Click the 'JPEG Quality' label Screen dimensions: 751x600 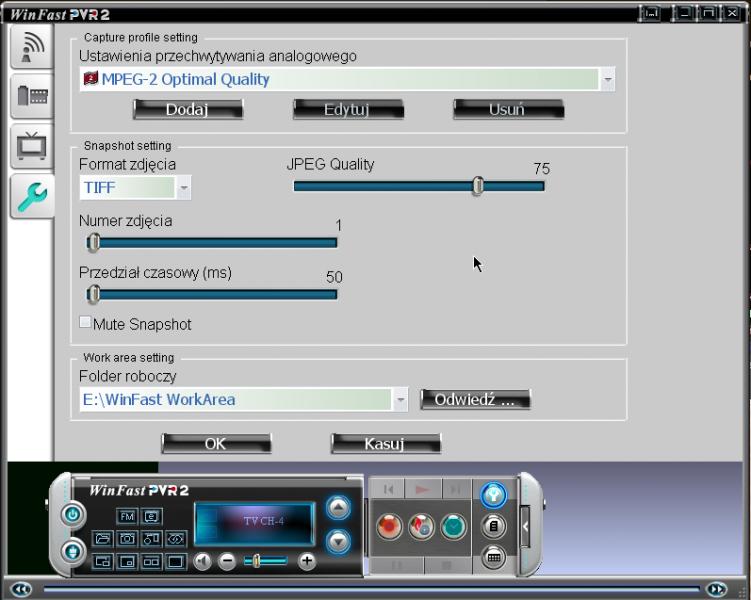coord(330,164)
